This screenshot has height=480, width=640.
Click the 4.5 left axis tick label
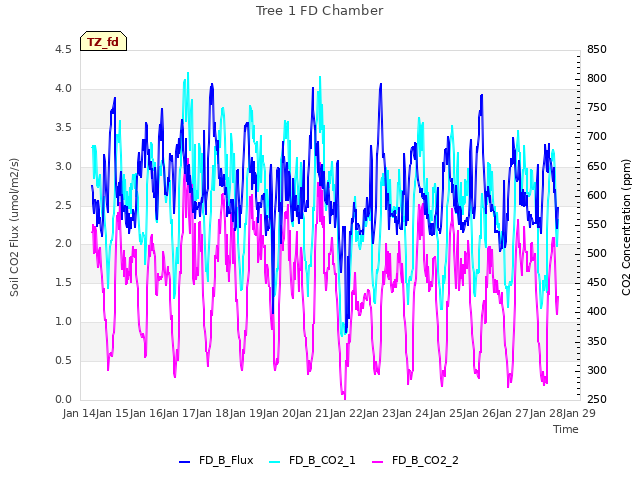tap(63, 49)
